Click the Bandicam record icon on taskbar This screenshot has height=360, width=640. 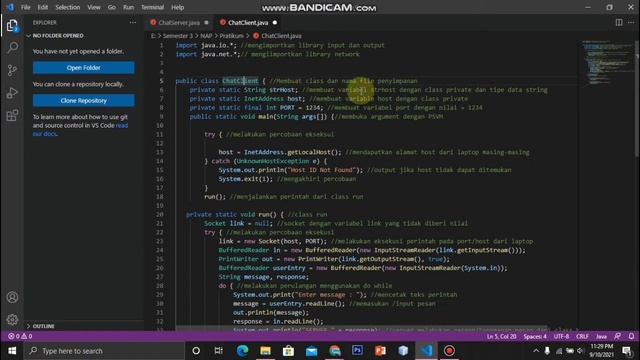point(449,351)
